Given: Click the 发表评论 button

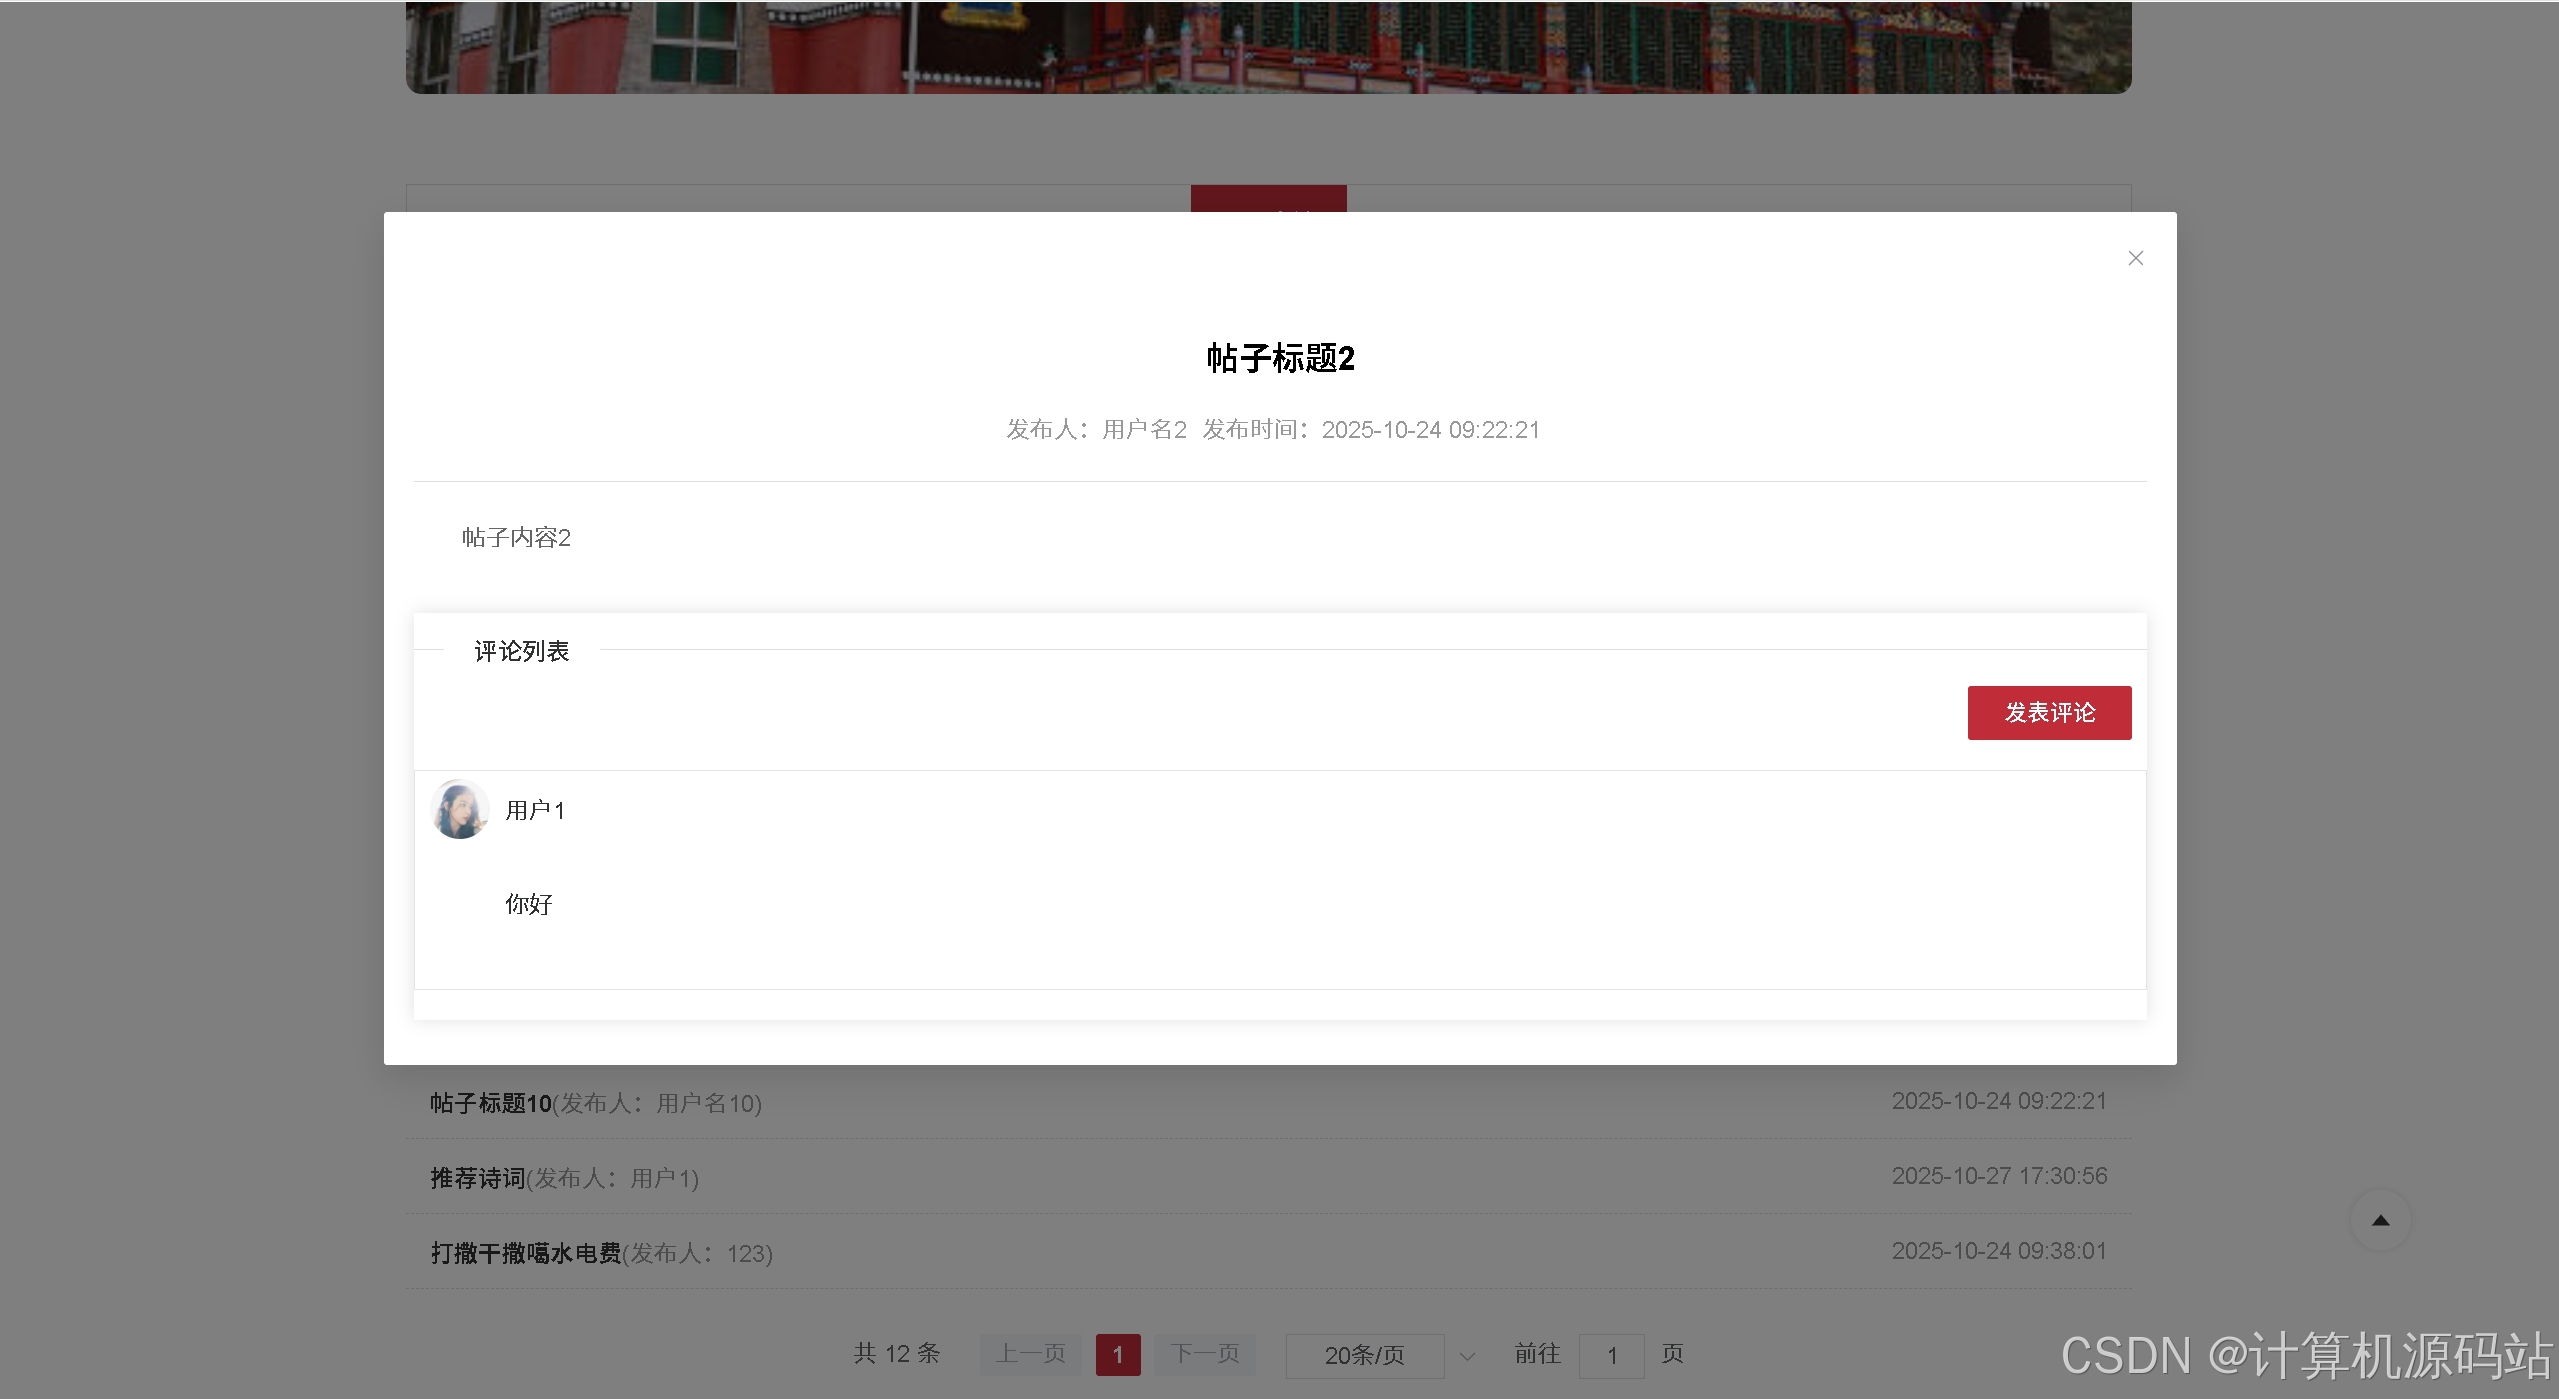Looking at the screenshot, I should [x=2049, y=712].
